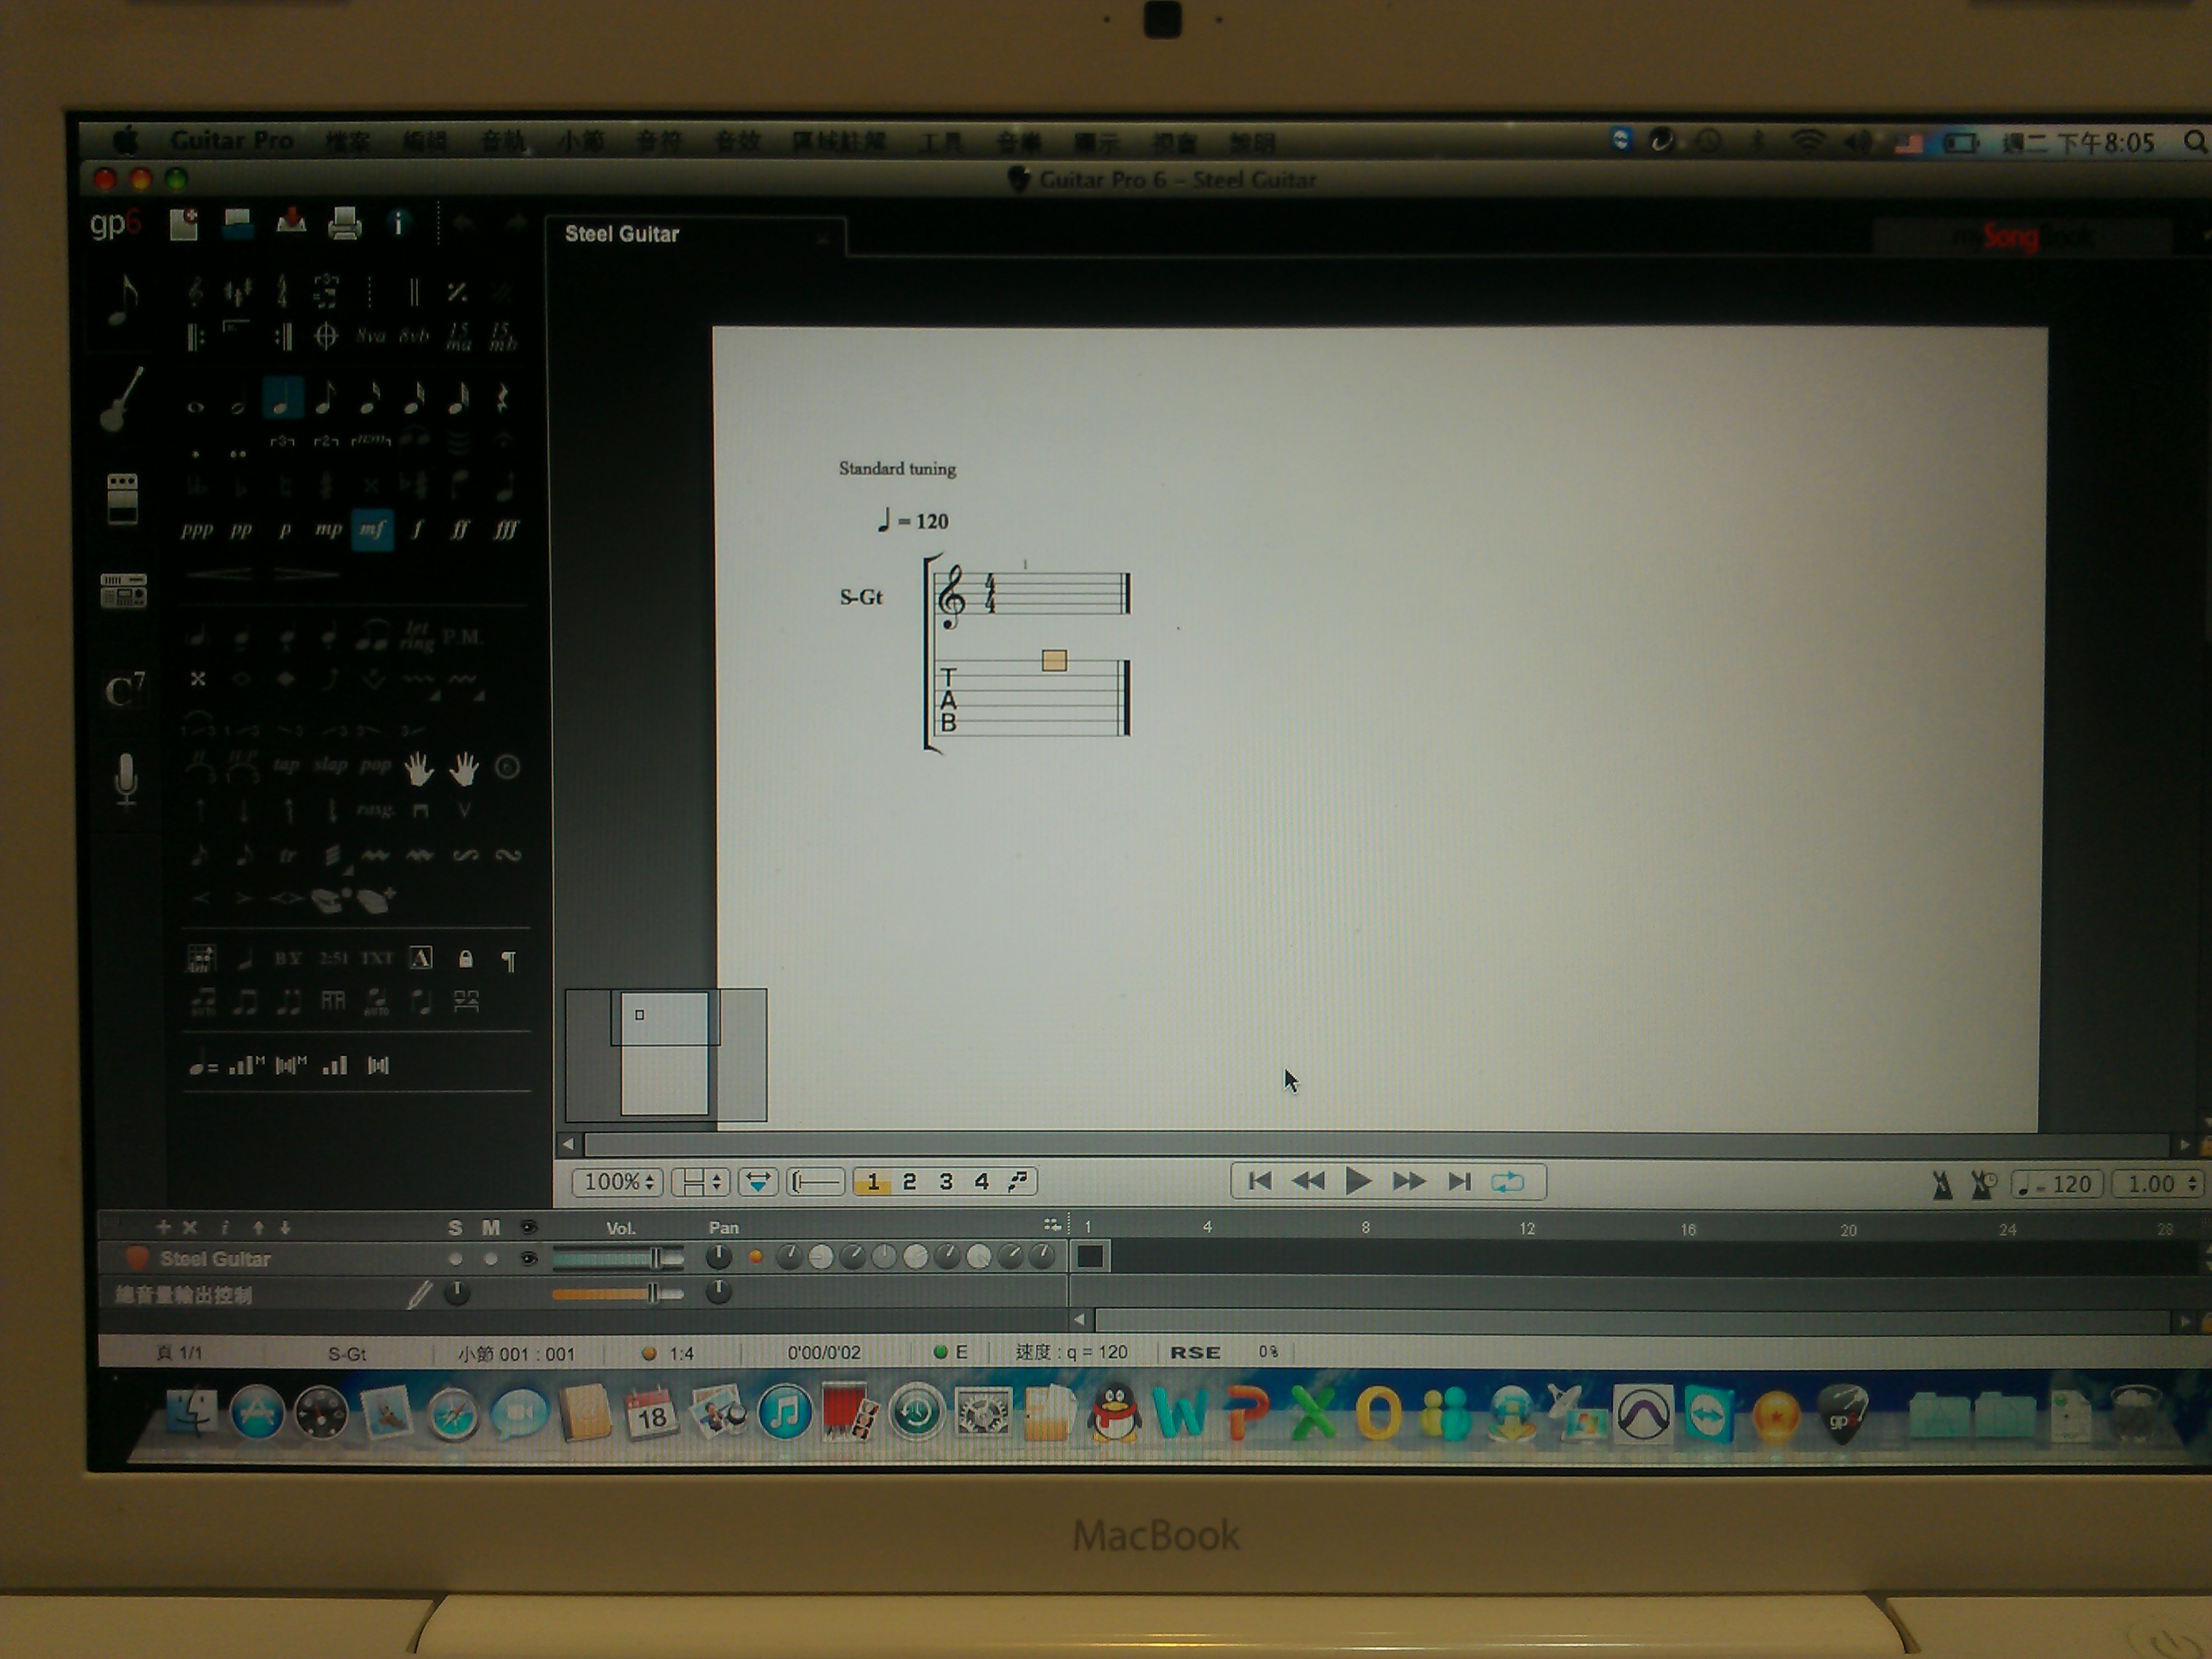Create a new file with the toolbar icon
2212x1659 pixels.
point(184,223)
